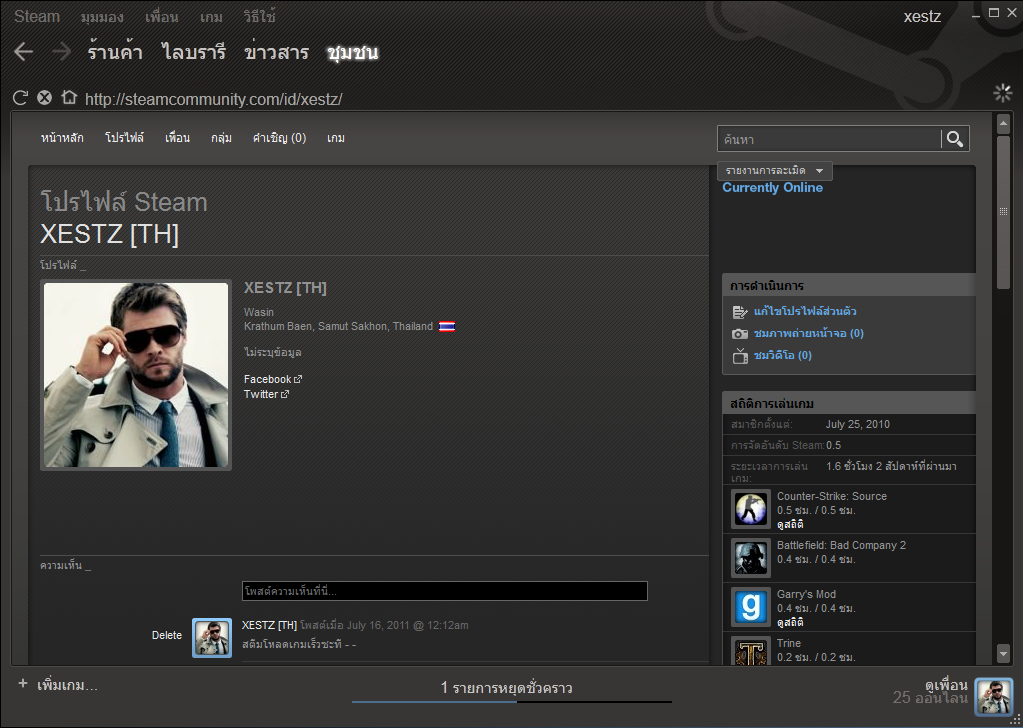1023x728 pixels.
Task: Open the เกม menu in the top bar
Action: tap(211, 17)
